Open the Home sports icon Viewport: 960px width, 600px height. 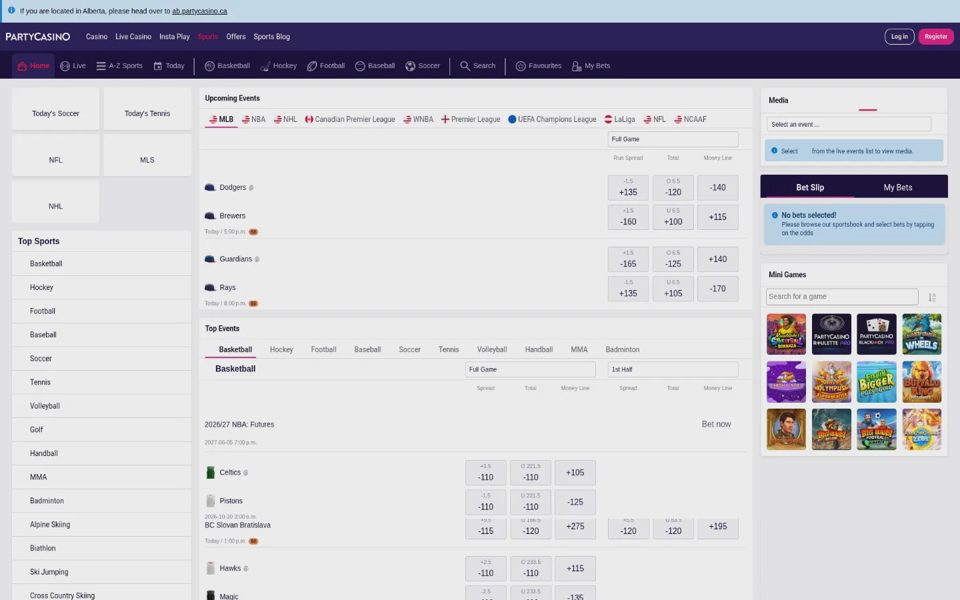[x=22, y=66]
